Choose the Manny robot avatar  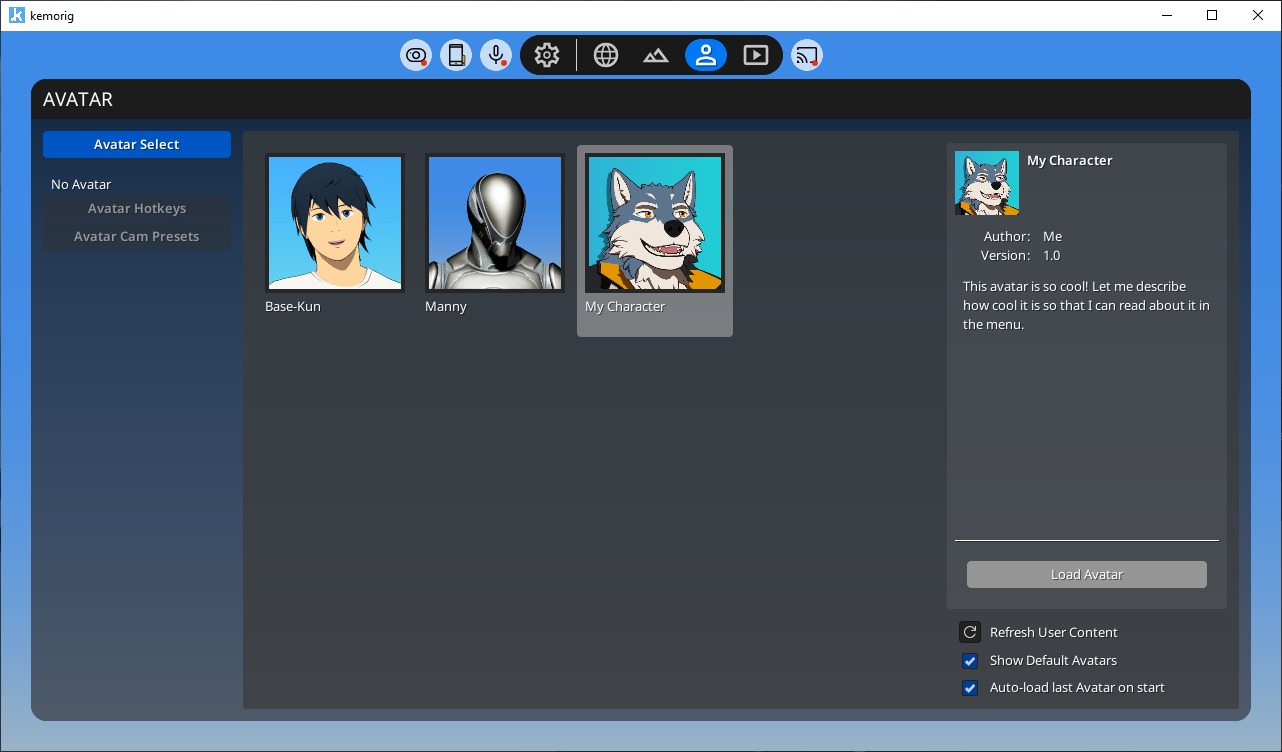pyautogui.click(x=495, y=223)
